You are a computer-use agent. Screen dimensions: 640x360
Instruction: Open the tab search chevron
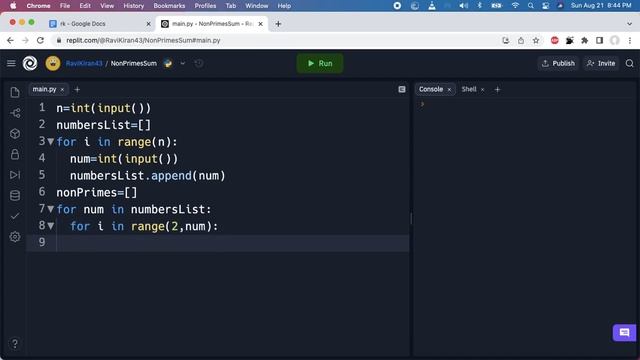pos(629,24)
